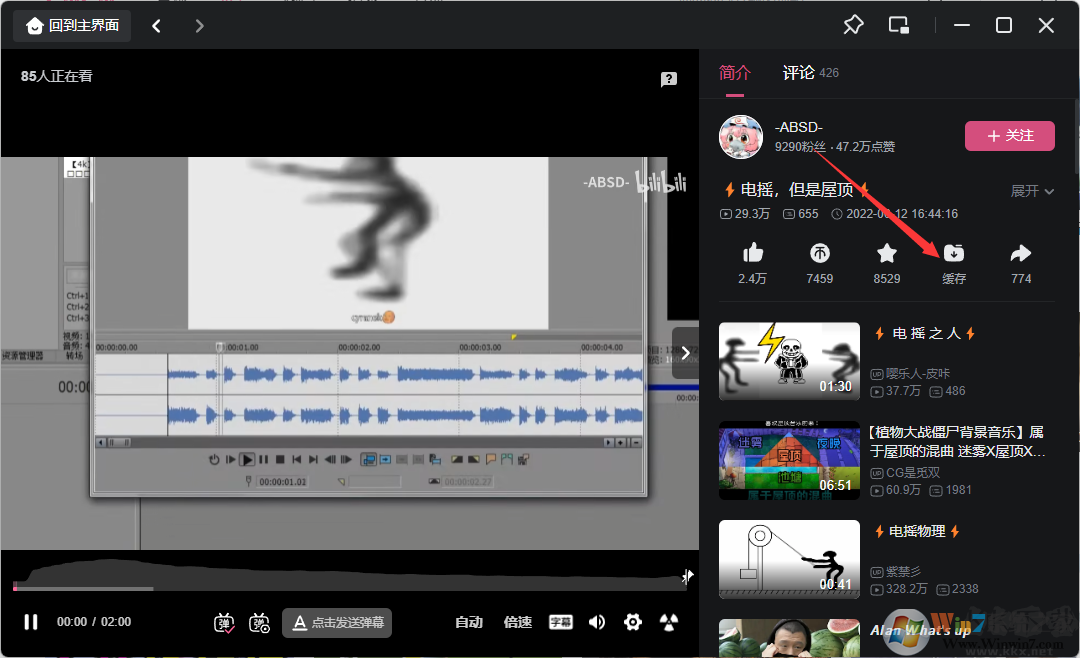Click the 缓存 download icon
This screenshot has width=1080, height=658.
(x=954, y=253)
